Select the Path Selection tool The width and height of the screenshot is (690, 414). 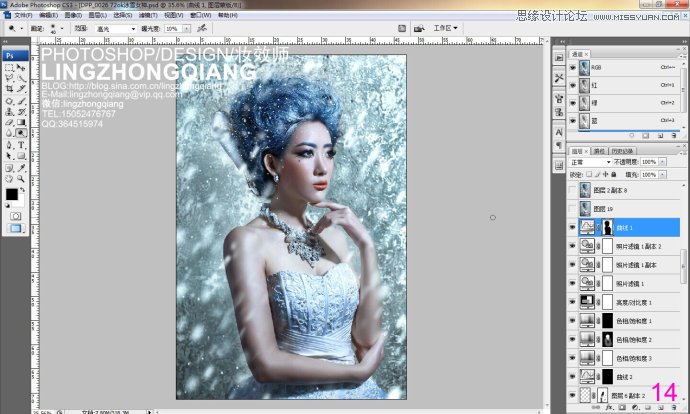click(x=9, y=156)
